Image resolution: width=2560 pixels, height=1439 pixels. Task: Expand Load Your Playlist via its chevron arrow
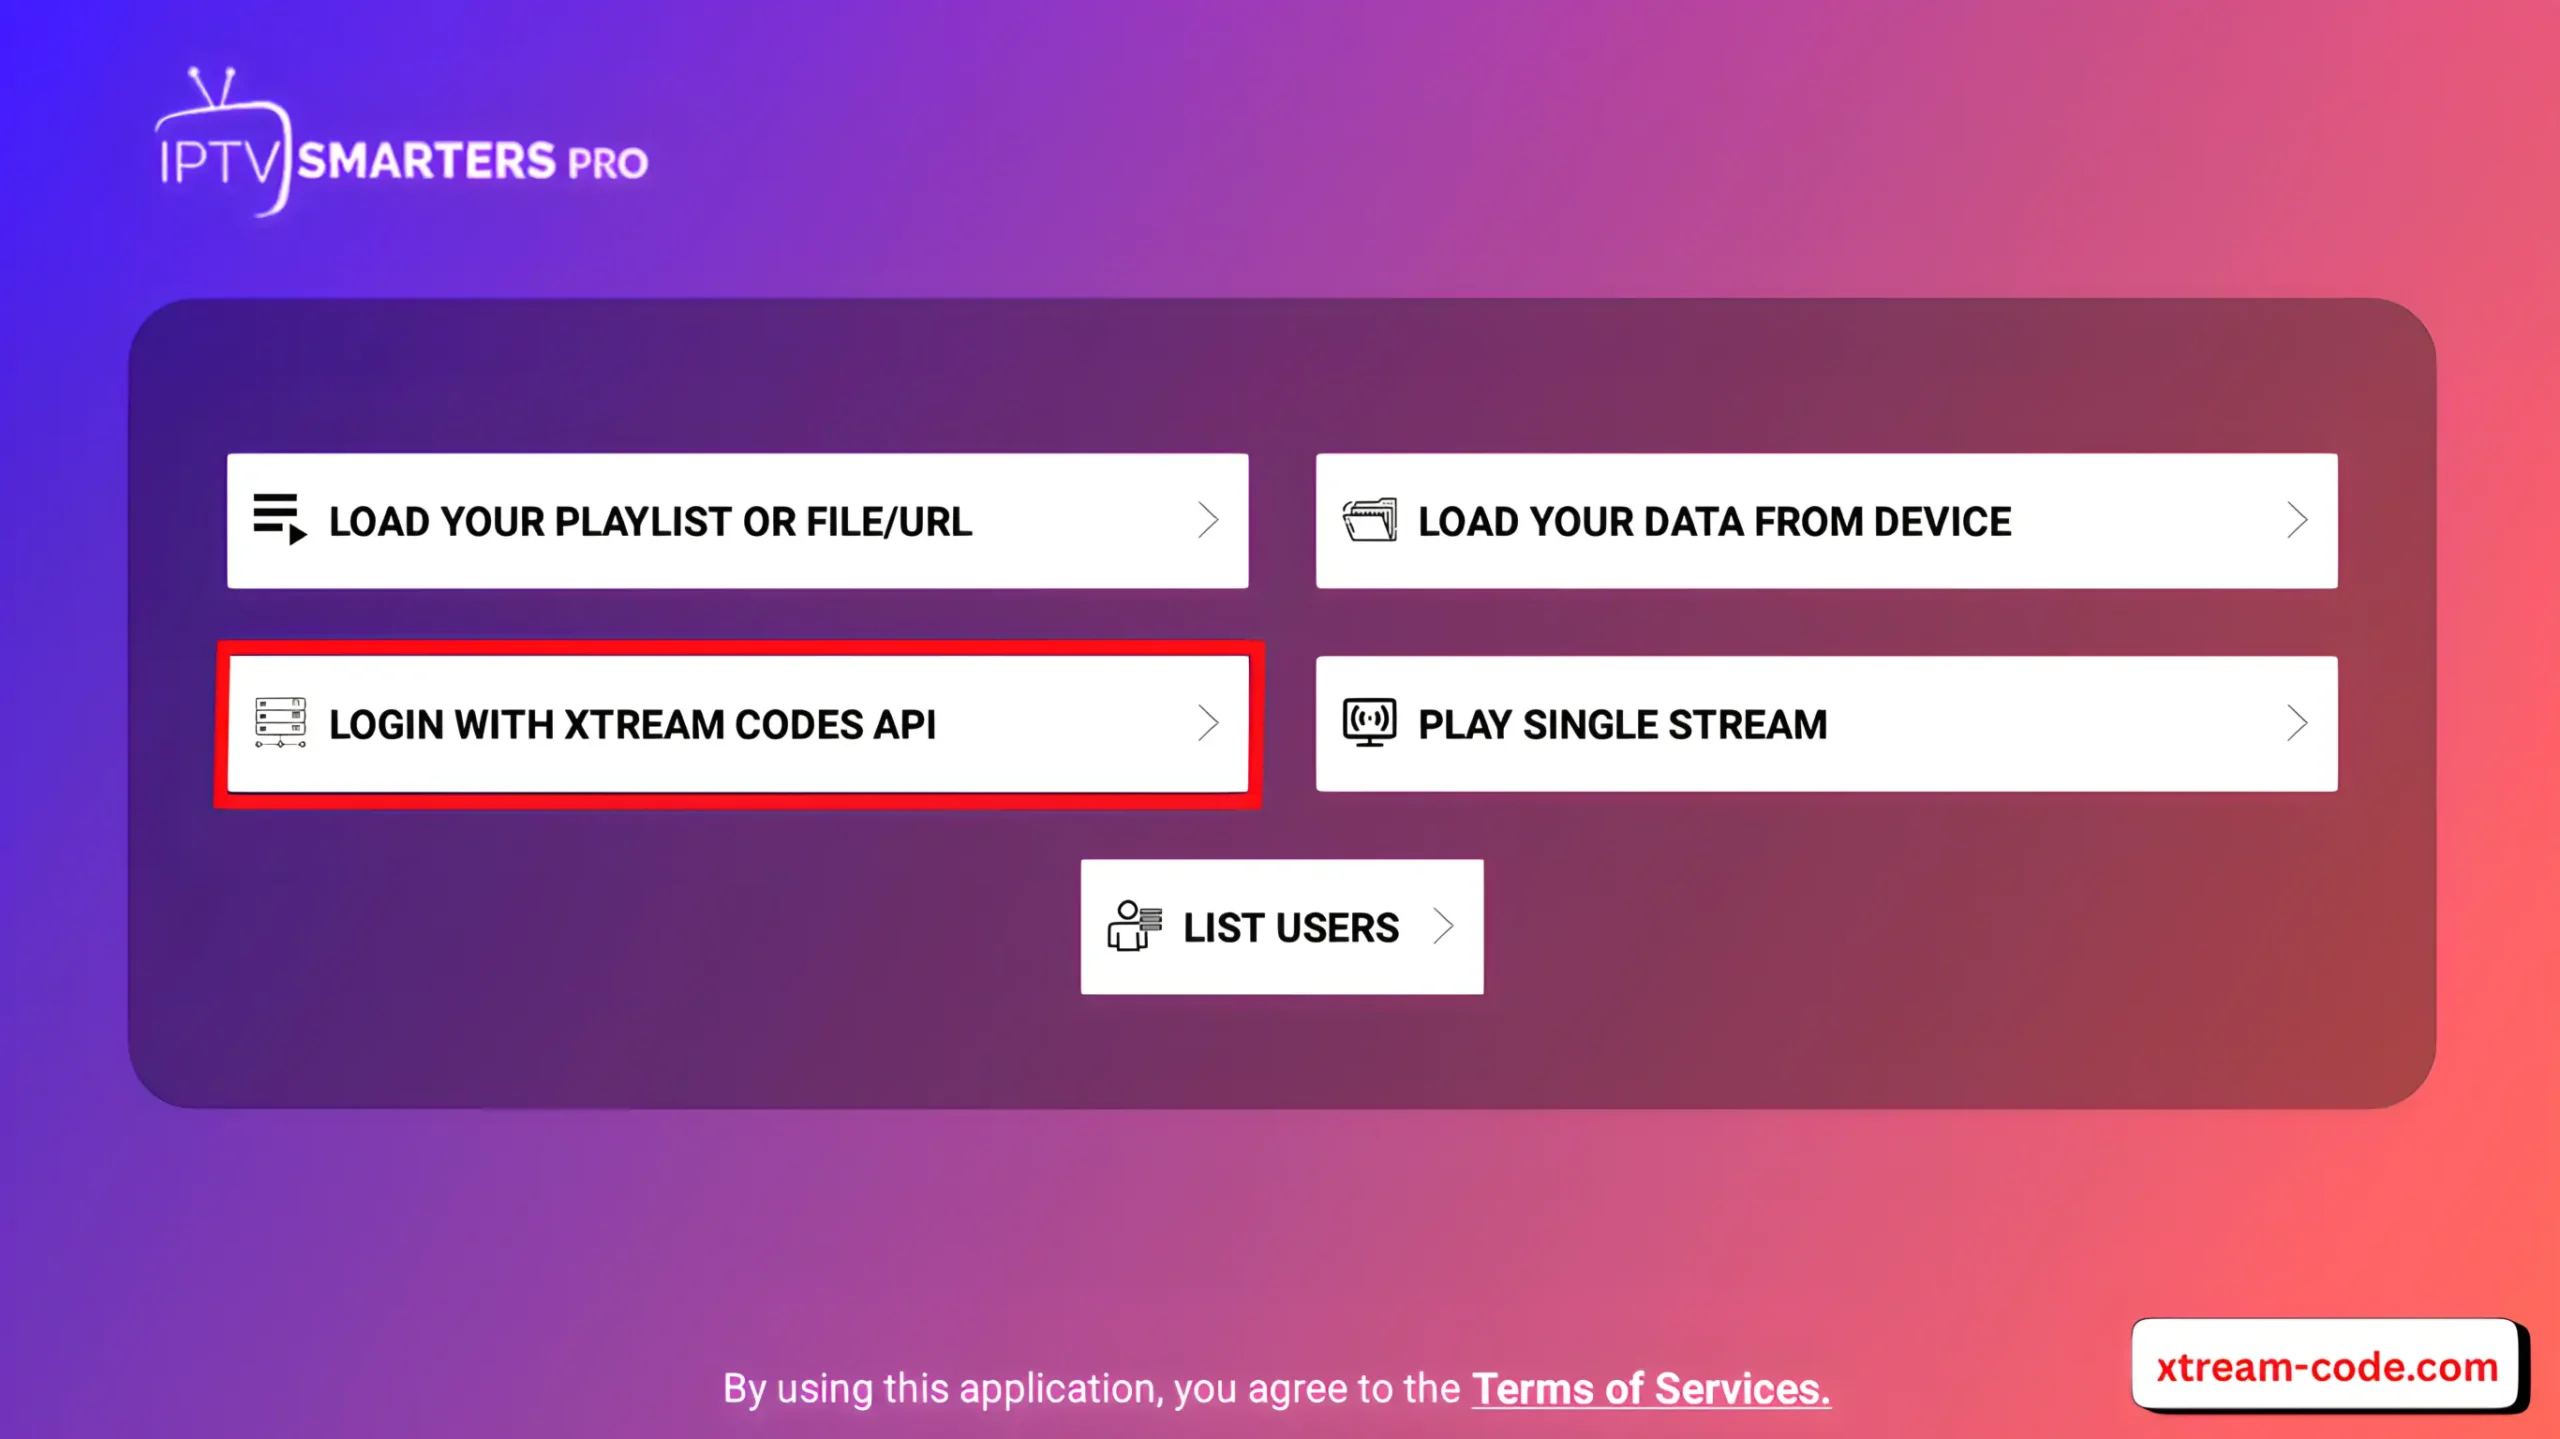[1210, 520]
